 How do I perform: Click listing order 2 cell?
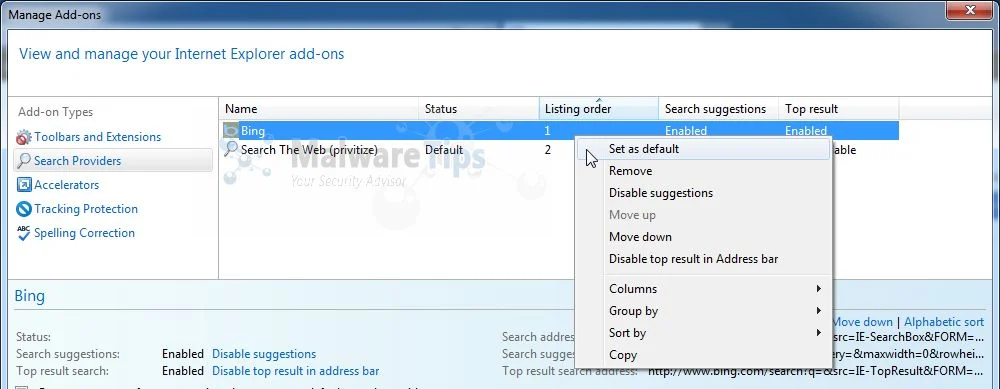tap(548, 150)
